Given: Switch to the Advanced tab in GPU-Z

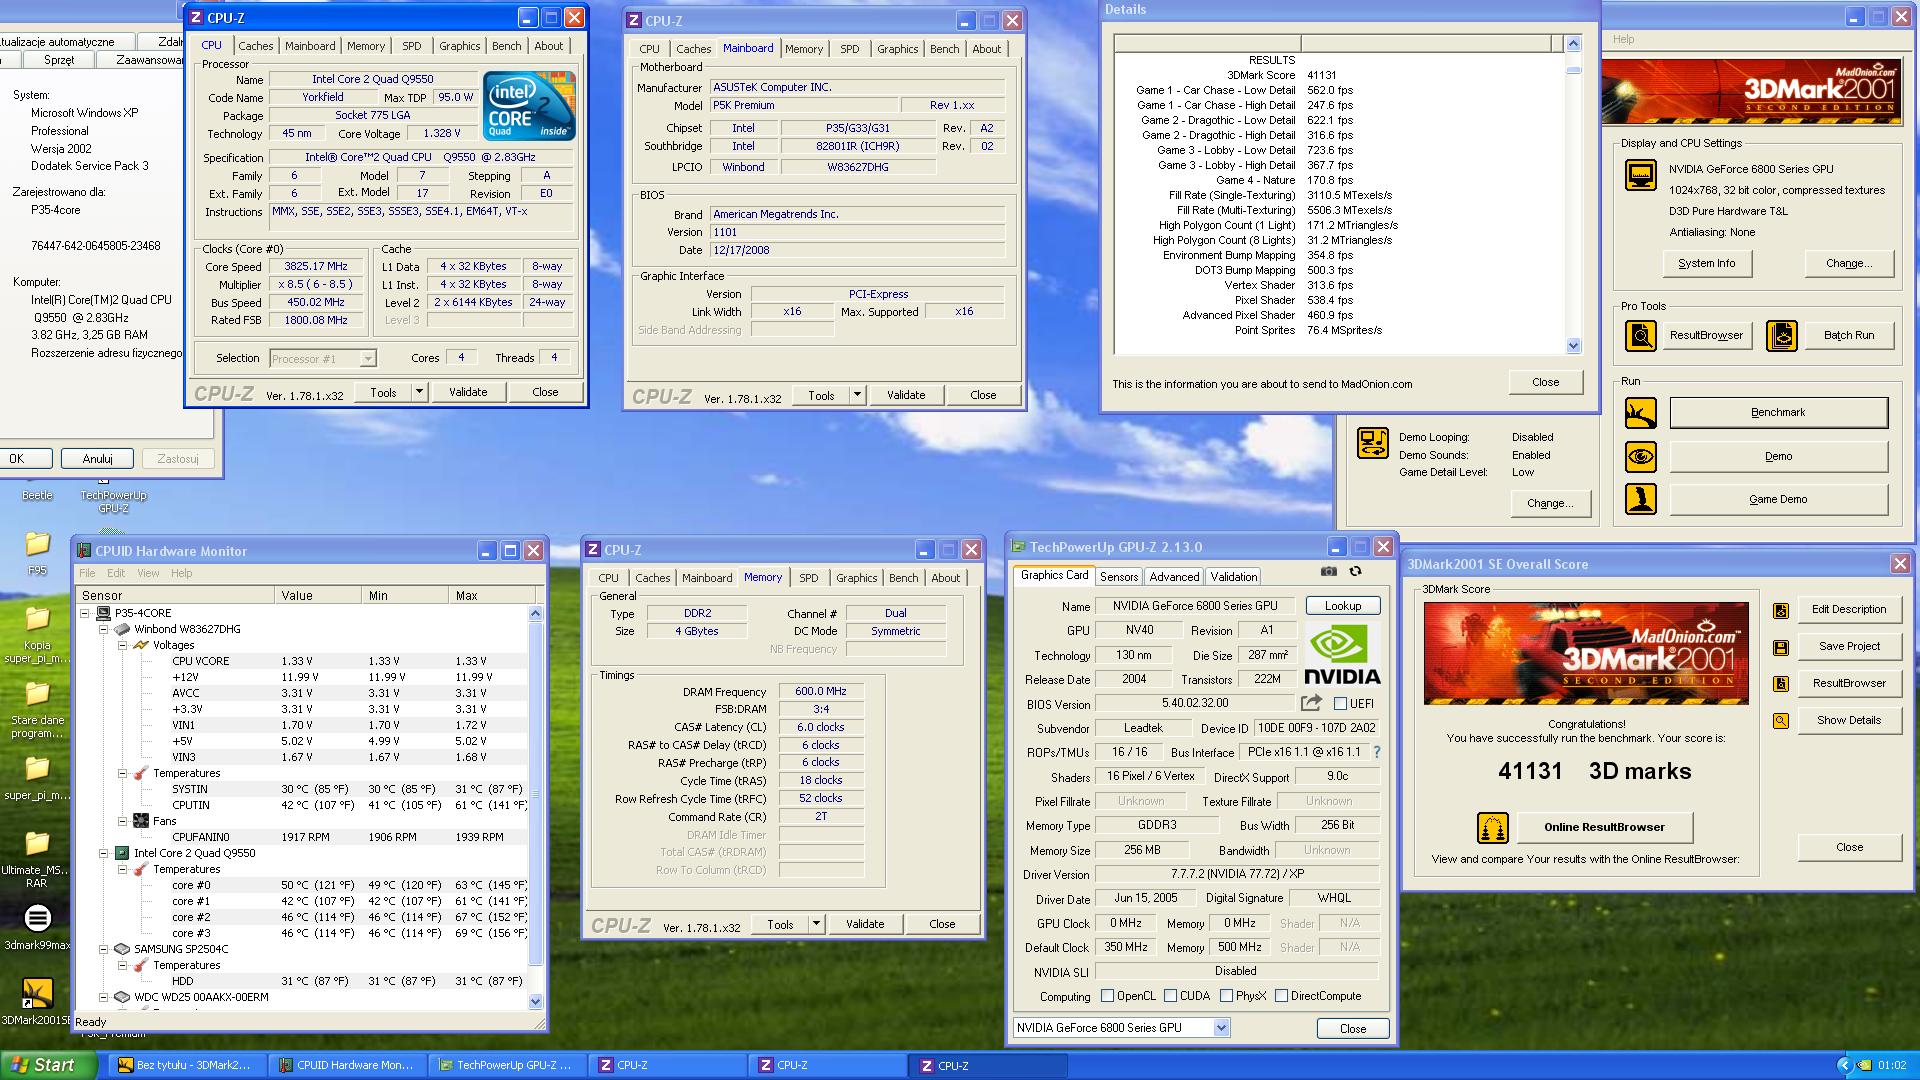Looking at the screenshot, I should 1174,577.
